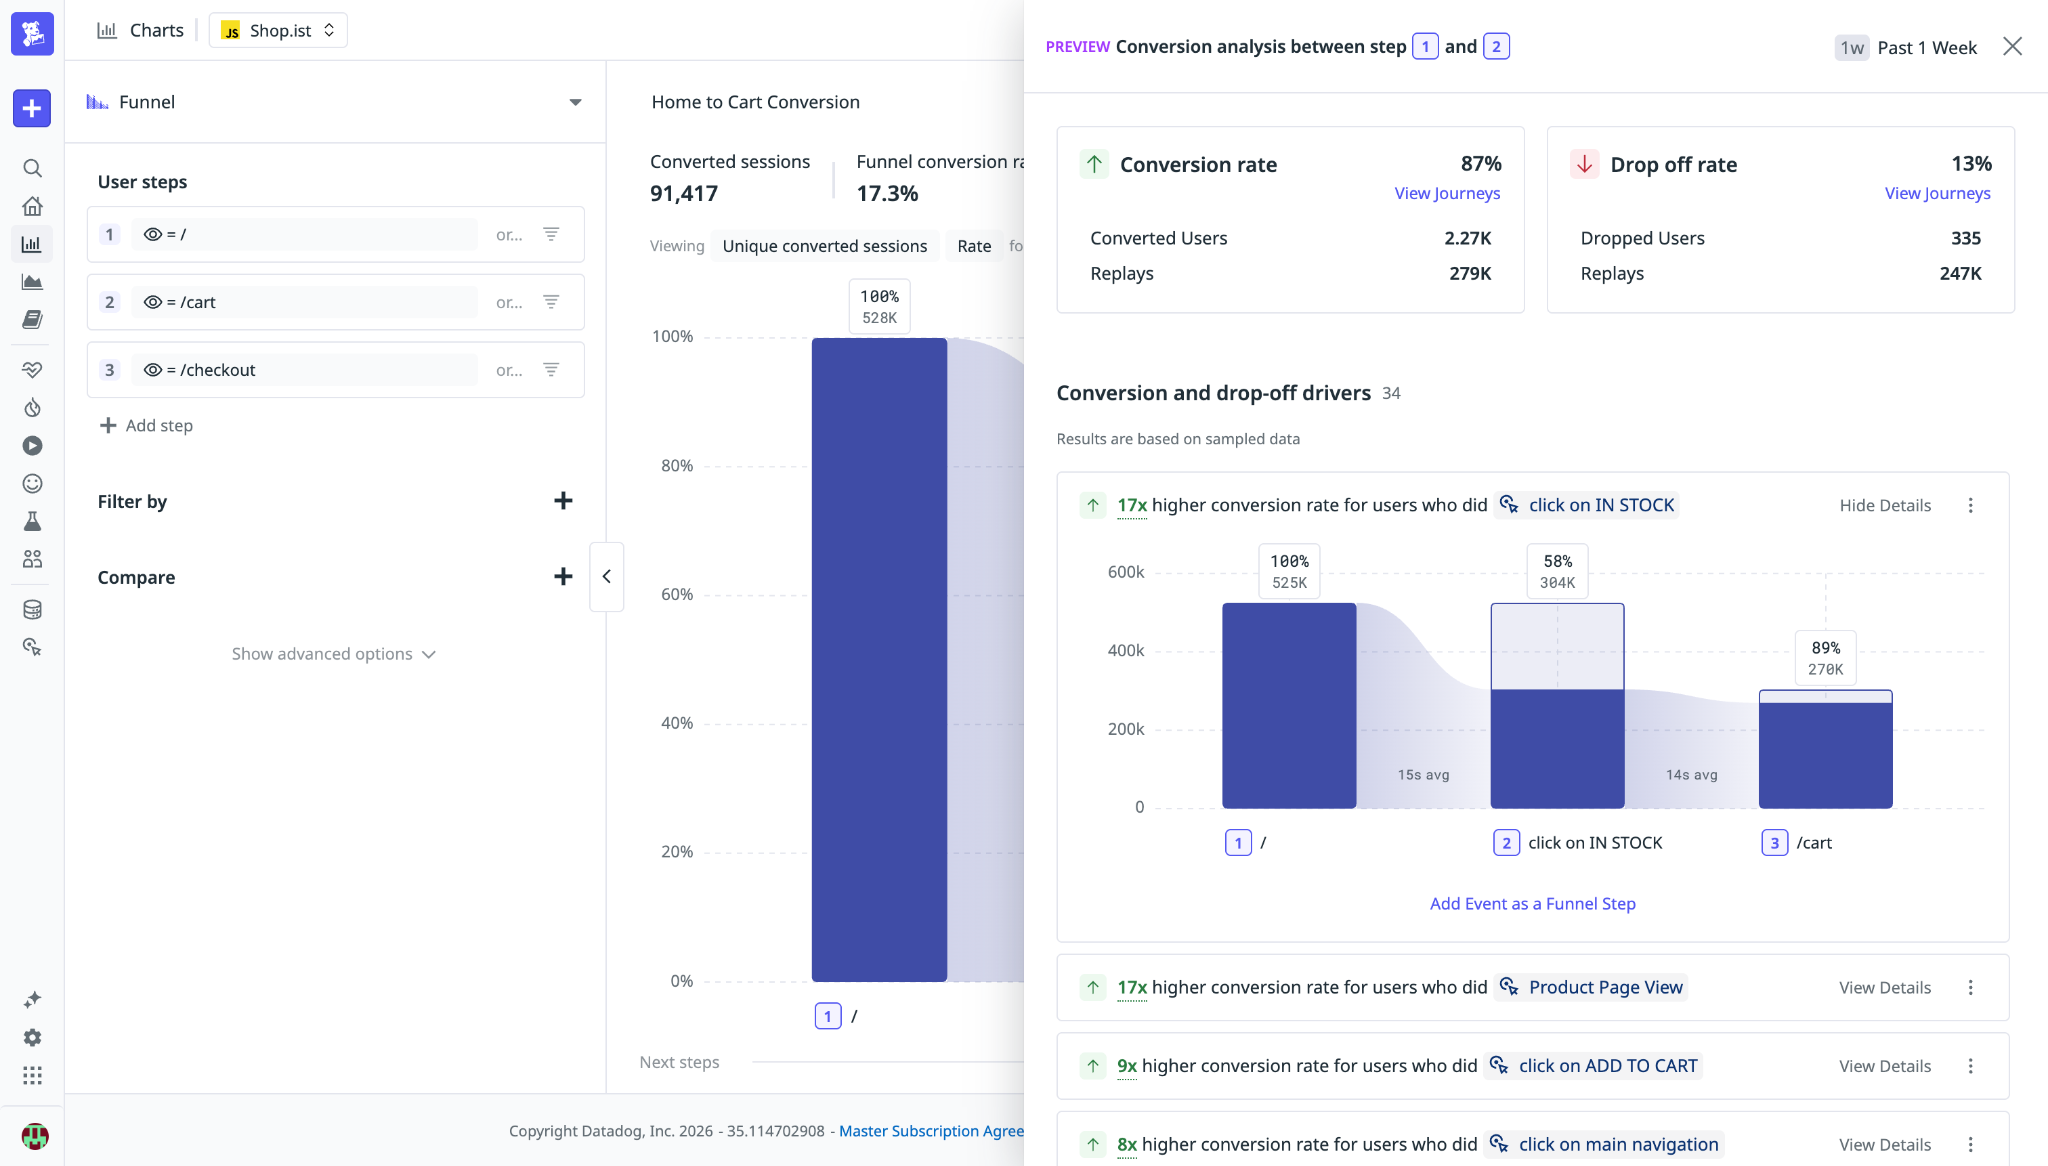Add an 'or' alternative to step 2 /cart

509,302
